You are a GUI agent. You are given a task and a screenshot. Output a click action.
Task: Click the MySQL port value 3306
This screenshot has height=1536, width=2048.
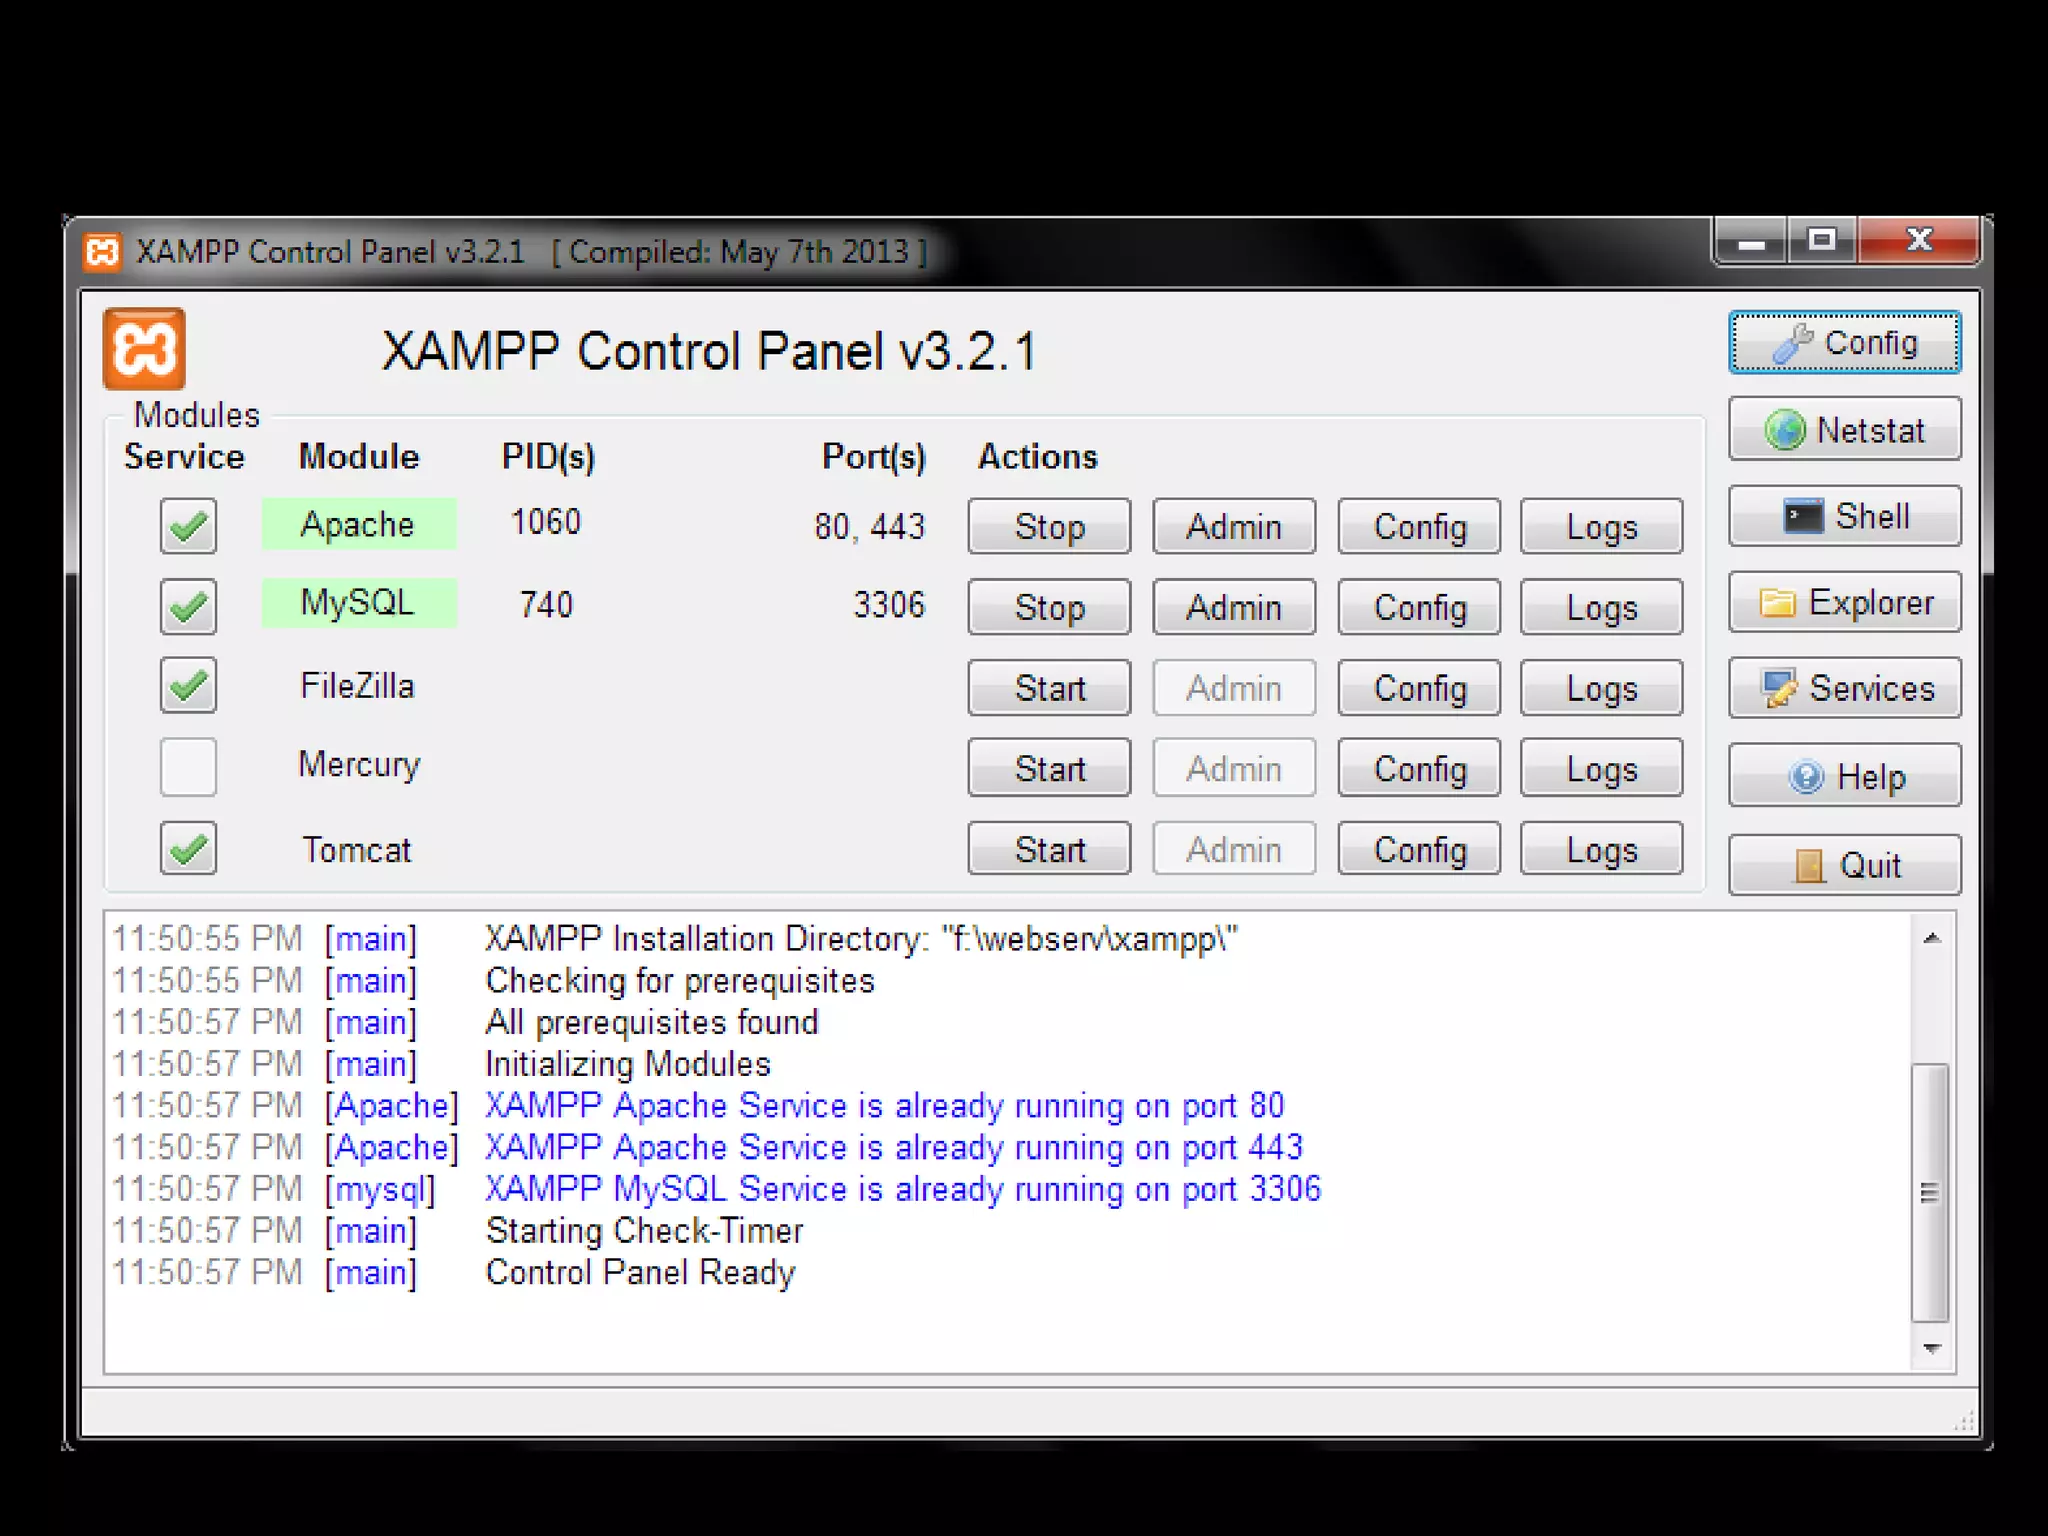(x=889, y=605)
